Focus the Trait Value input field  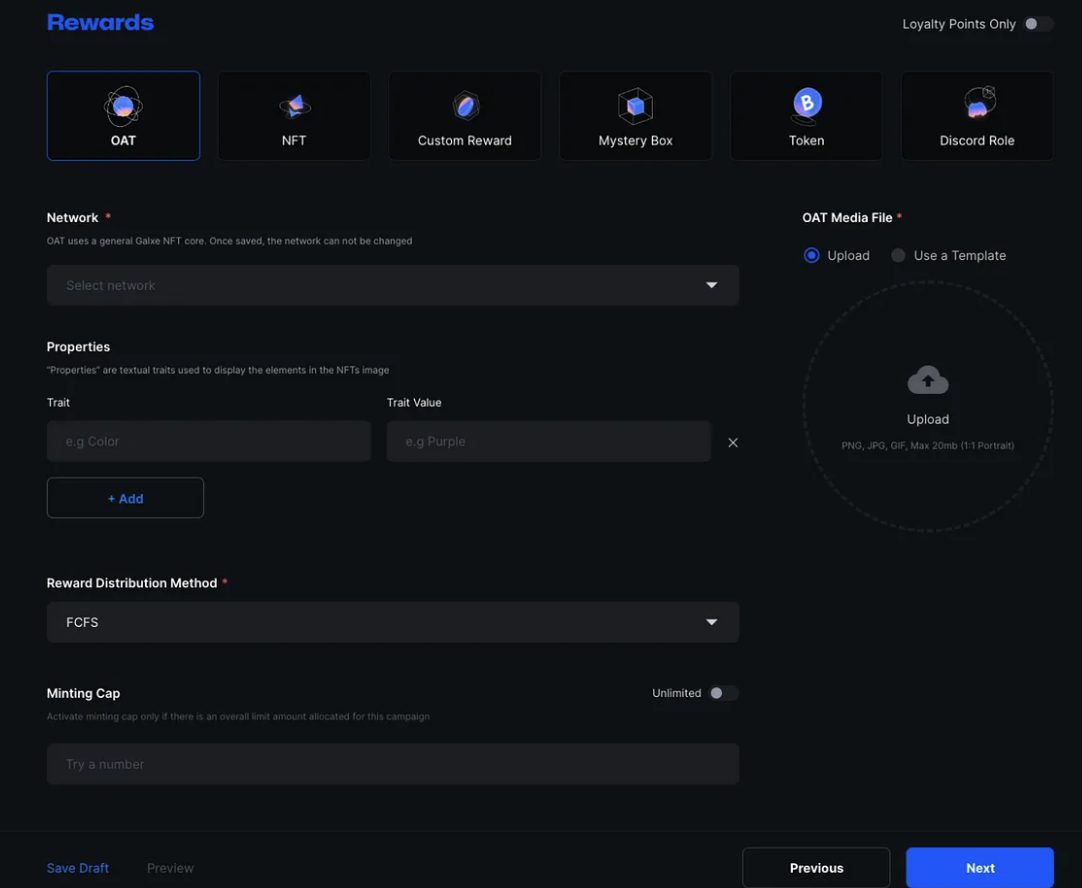coord(548,441)
